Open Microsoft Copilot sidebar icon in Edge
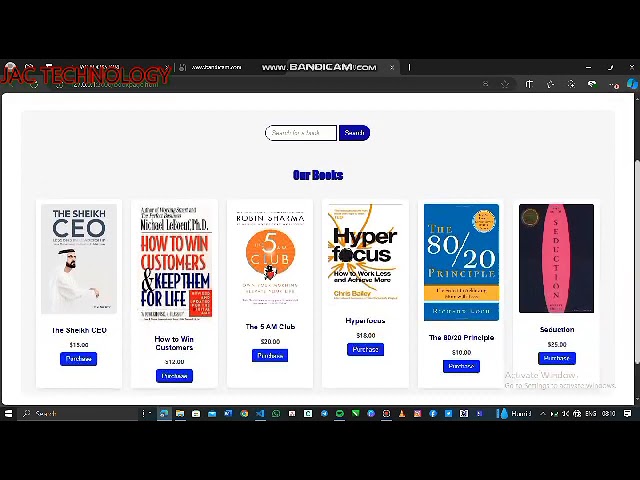The image size is (640, 480). point(632,84)
